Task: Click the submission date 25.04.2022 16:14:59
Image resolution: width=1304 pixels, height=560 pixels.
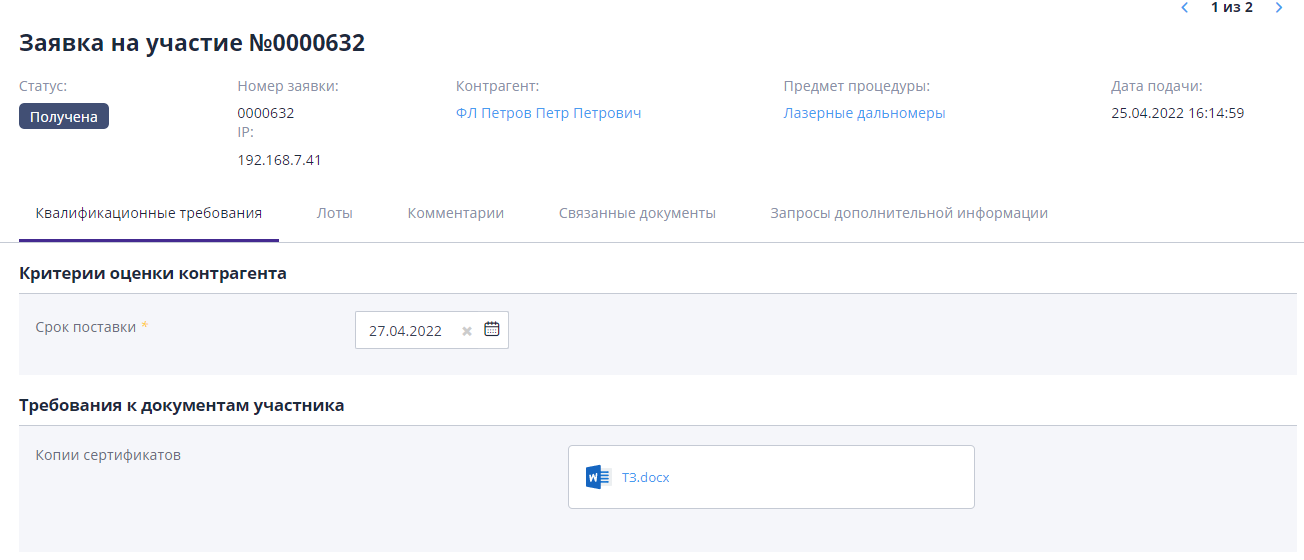Action: click(1177, 113)
